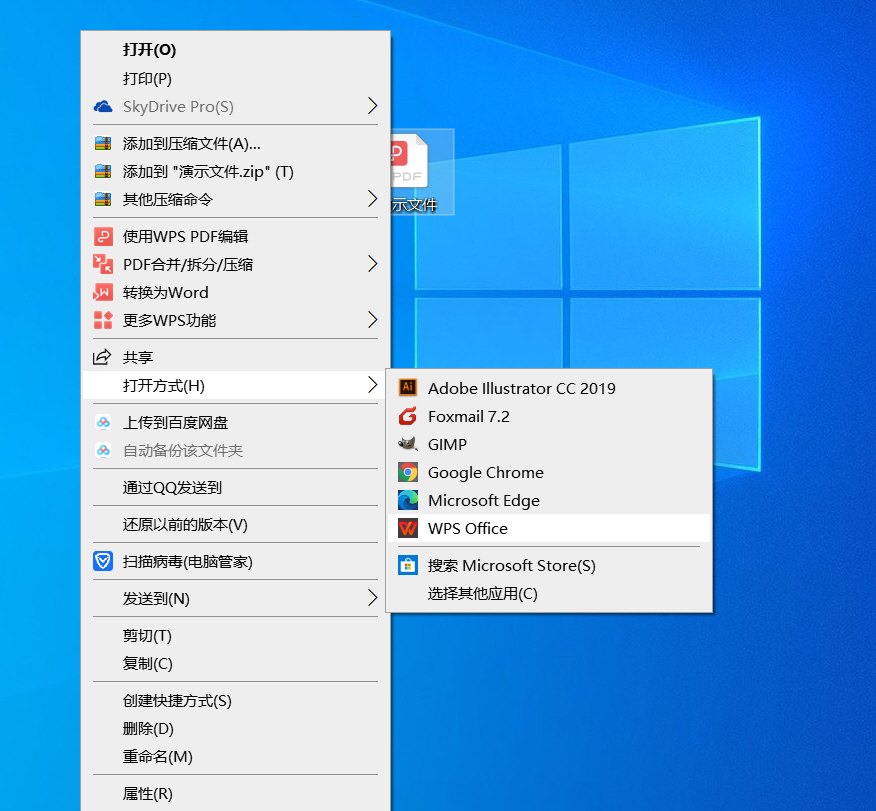Select 转换为Word menu entry
This screenshot has height=811, width=876.
[235, 292]
